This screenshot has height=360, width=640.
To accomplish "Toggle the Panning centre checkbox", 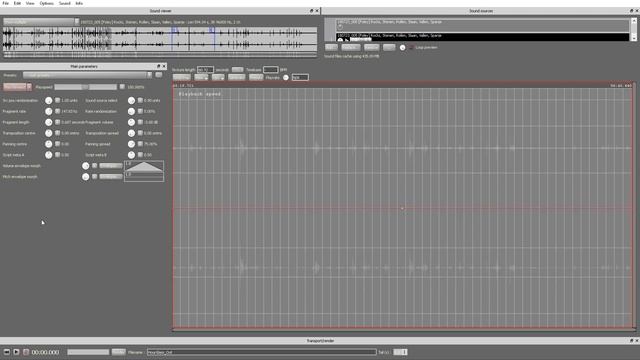I will [58, 144].
